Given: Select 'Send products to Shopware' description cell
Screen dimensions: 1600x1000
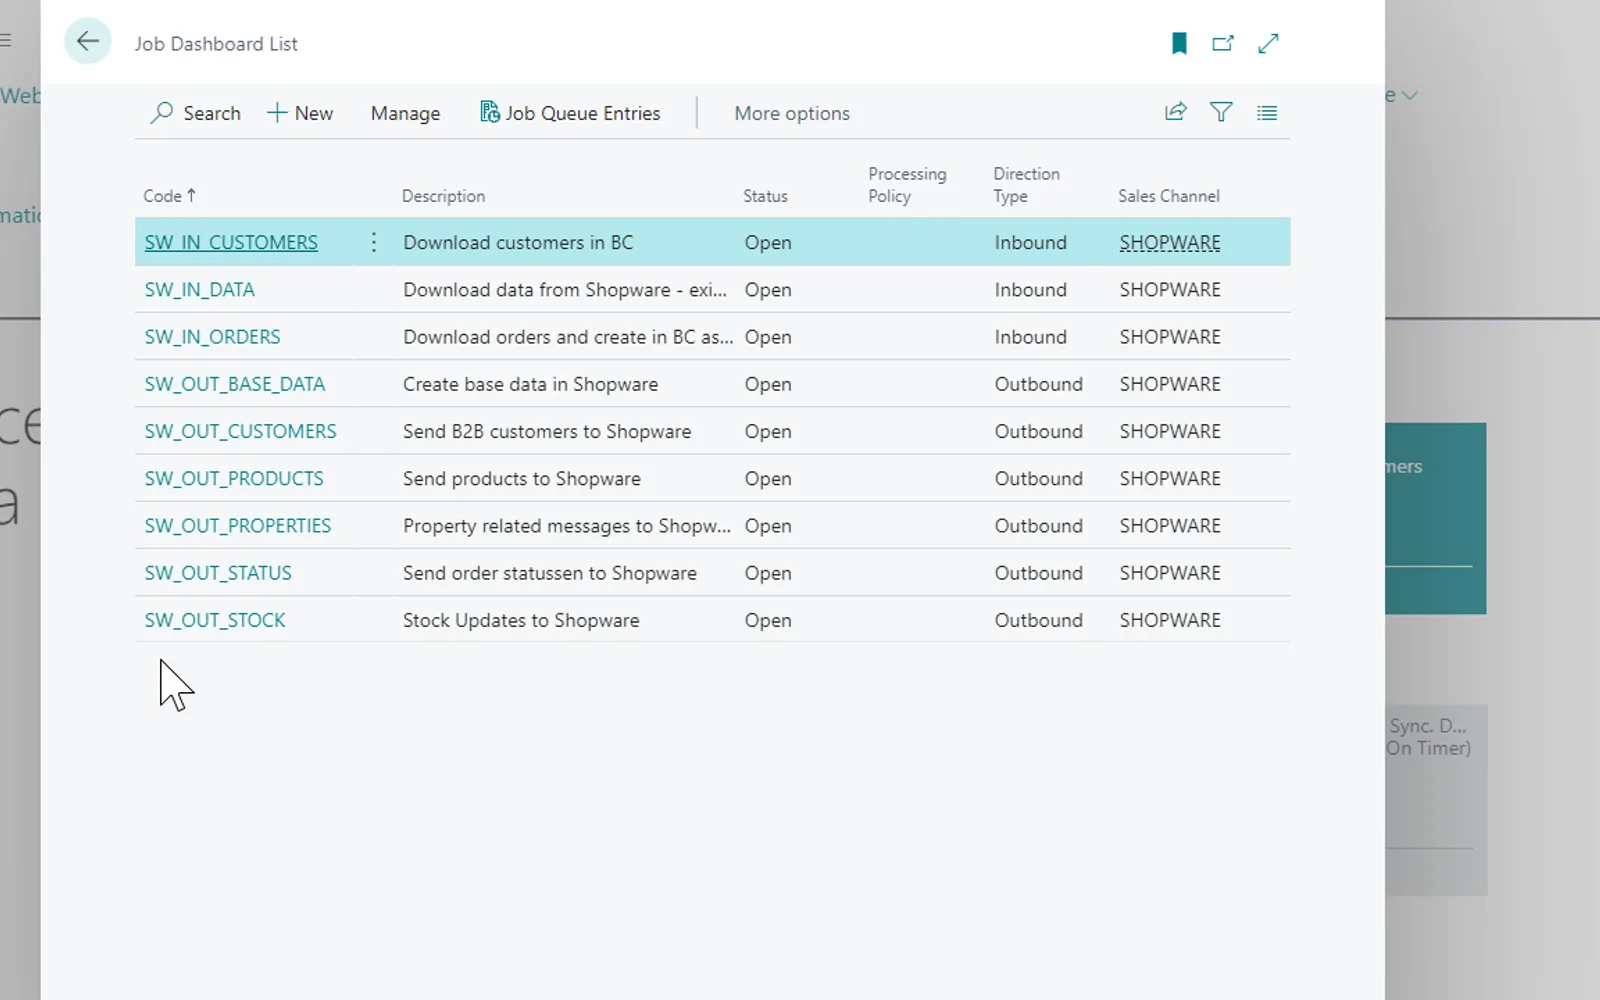Looking at the screenshot, I should 521,478.
